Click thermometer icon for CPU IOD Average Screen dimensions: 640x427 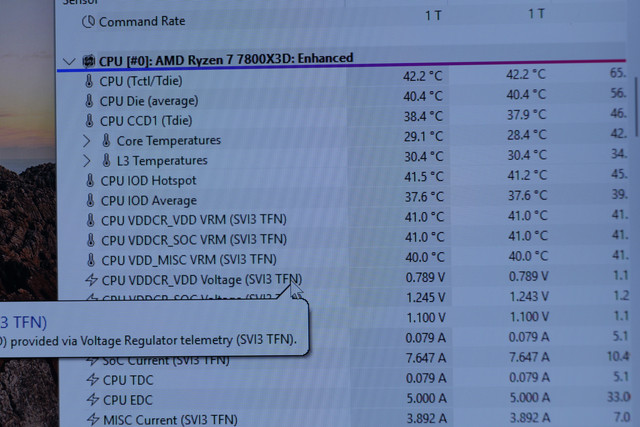90,200
